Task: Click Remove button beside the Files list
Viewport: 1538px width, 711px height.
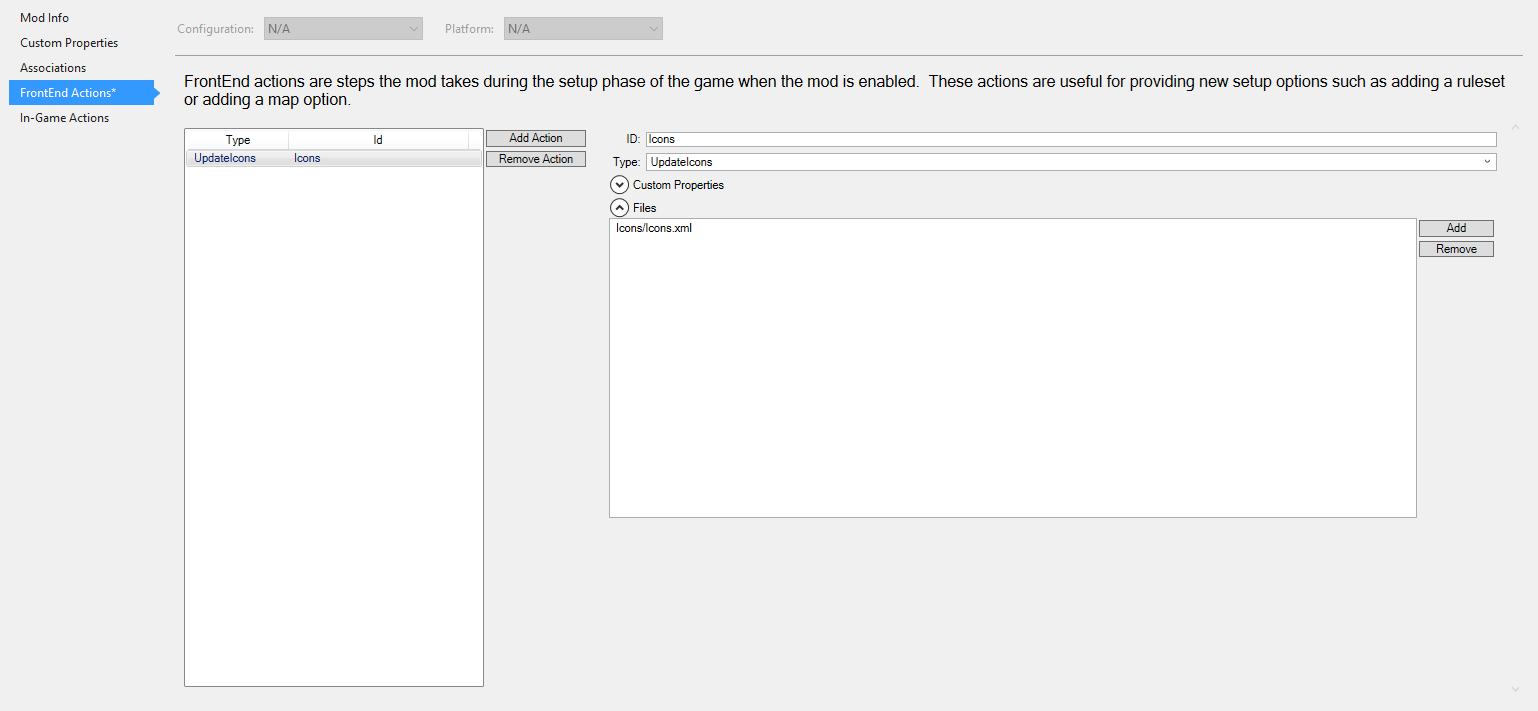Action: 1456,249
